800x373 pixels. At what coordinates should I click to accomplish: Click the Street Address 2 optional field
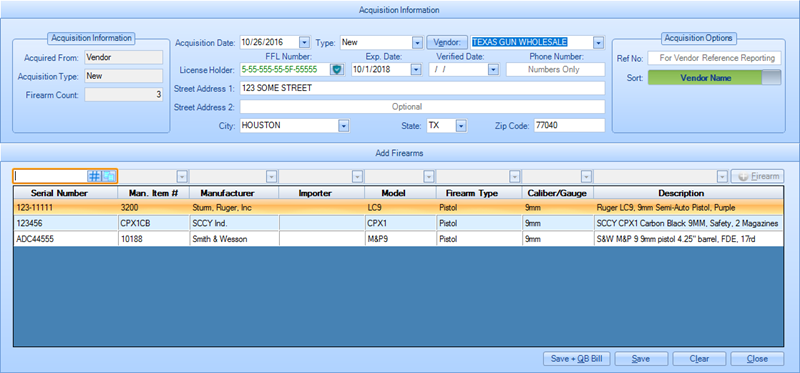click(422, 107)
